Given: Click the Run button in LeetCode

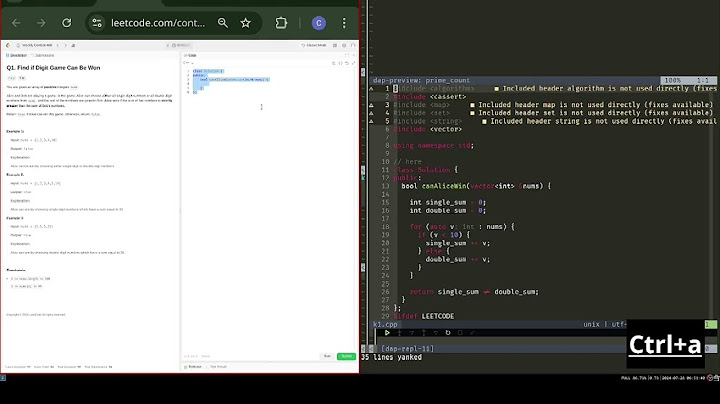Looking at the screenshot, I should pyautogui.click(x=327, y=356).
